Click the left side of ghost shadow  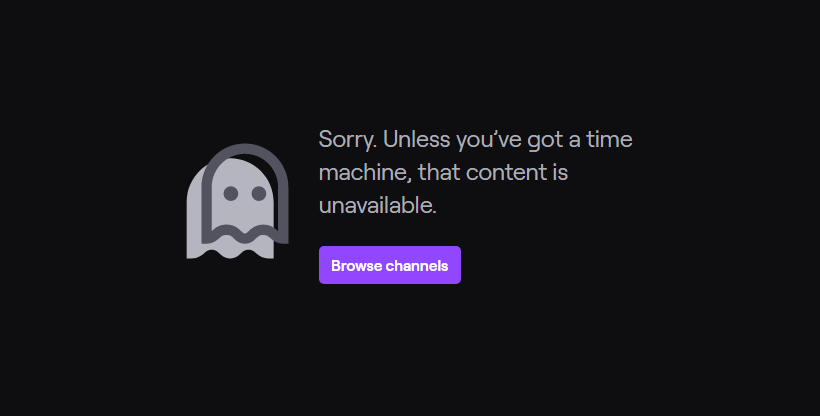(x=195, y=215)
